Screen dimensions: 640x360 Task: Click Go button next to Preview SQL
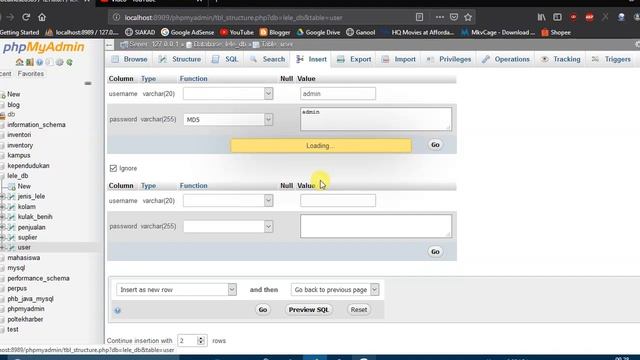(x=262, y=310)
